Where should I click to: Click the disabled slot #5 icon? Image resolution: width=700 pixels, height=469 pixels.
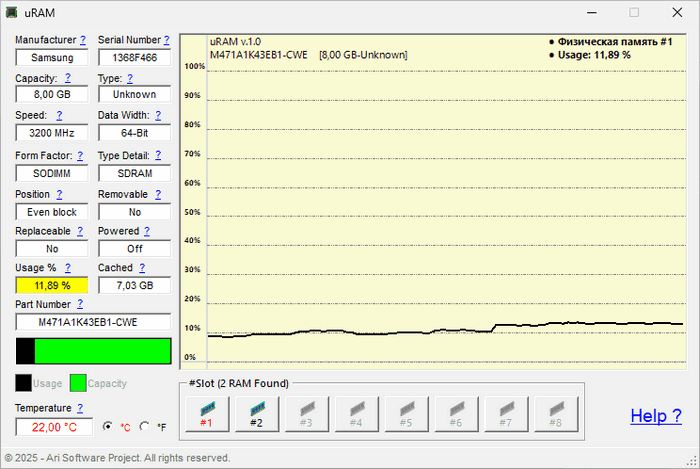click(406, 414)
